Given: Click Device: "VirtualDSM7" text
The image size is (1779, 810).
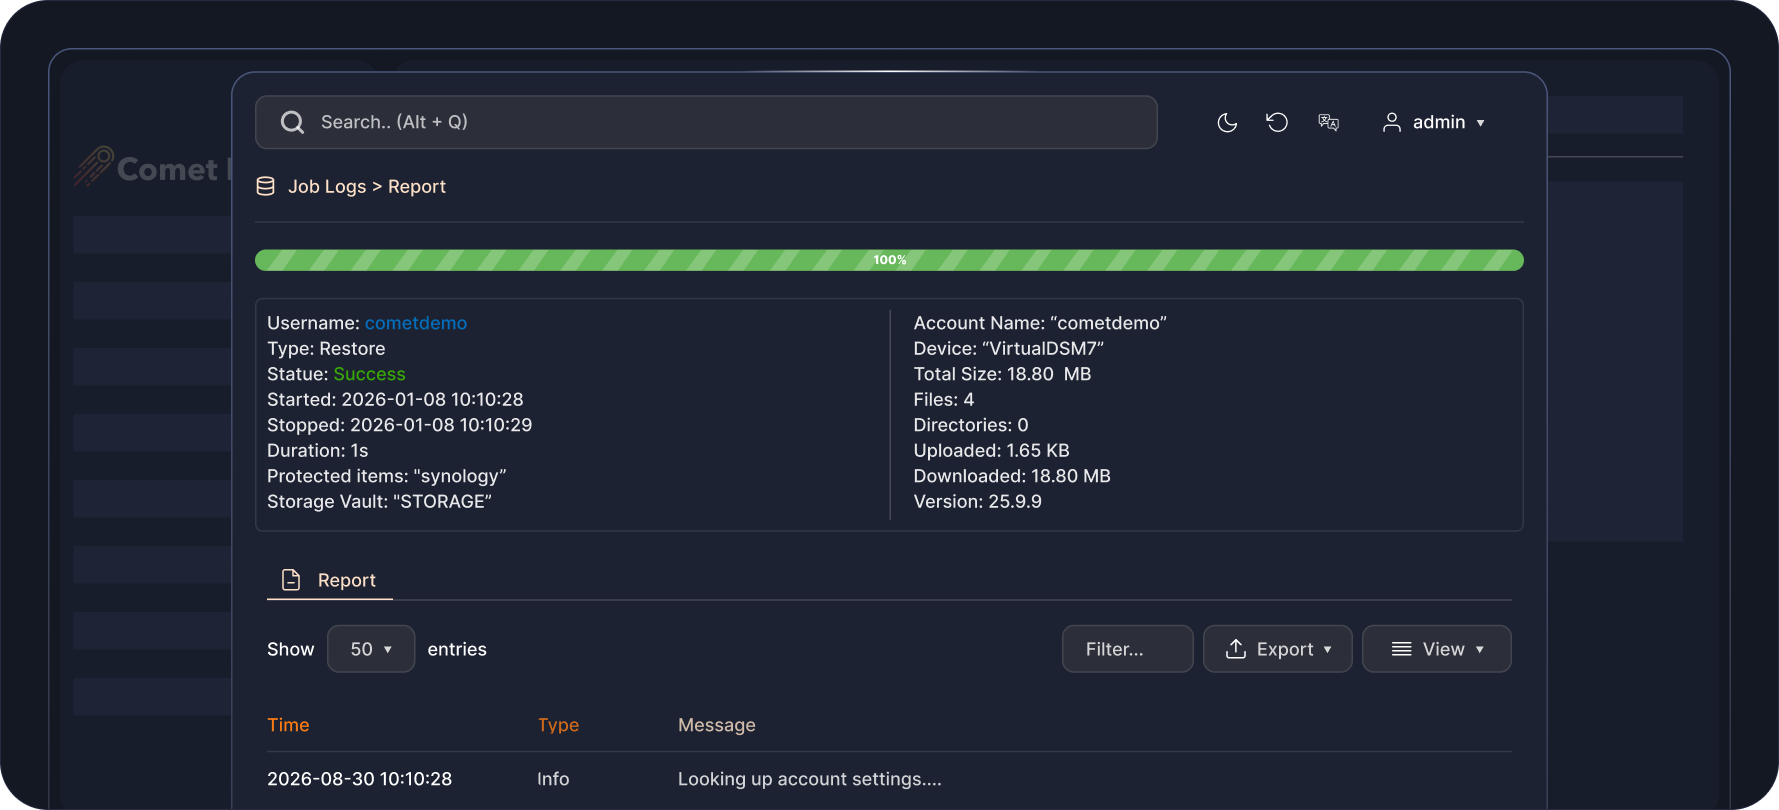Looking at the screenshot, I should [1009, 349].
